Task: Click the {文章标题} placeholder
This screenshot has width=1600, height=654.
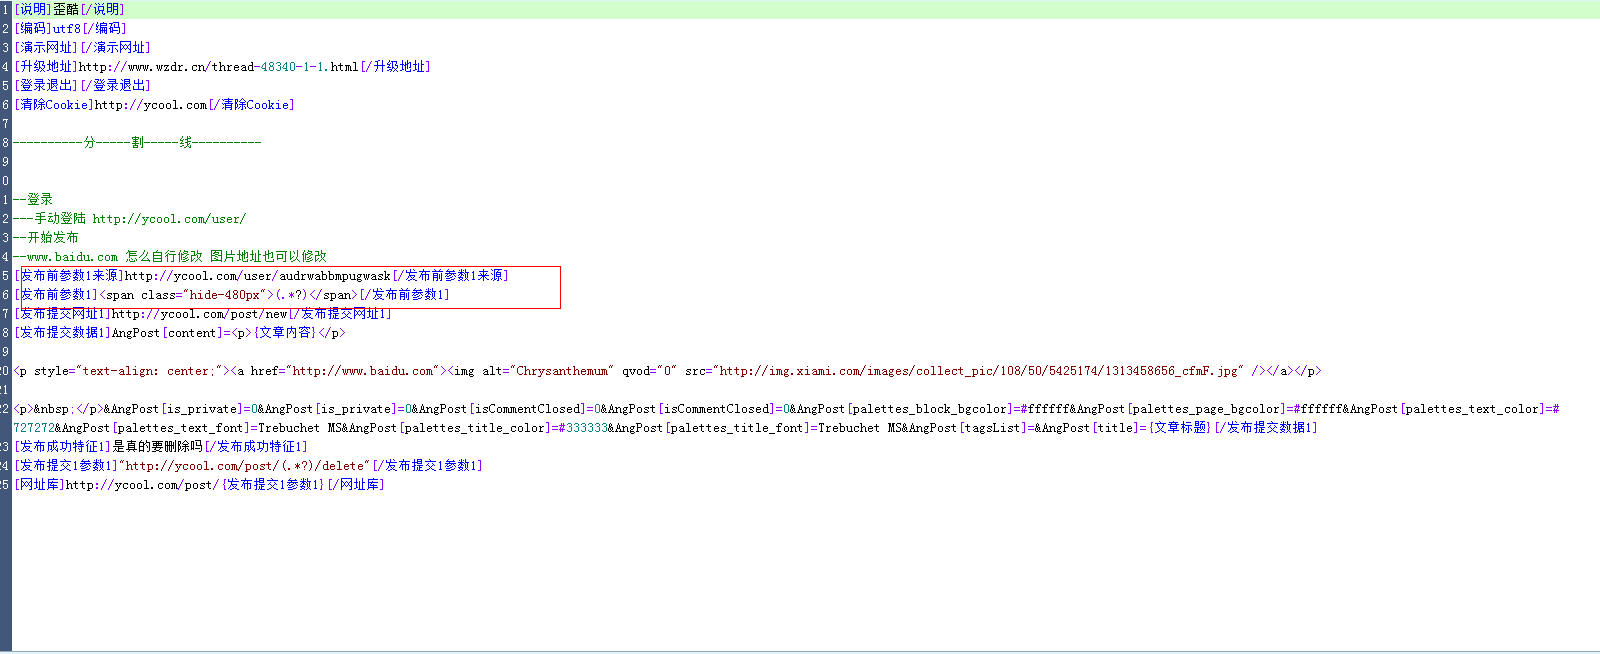Action: click(x=1179, y=428)
